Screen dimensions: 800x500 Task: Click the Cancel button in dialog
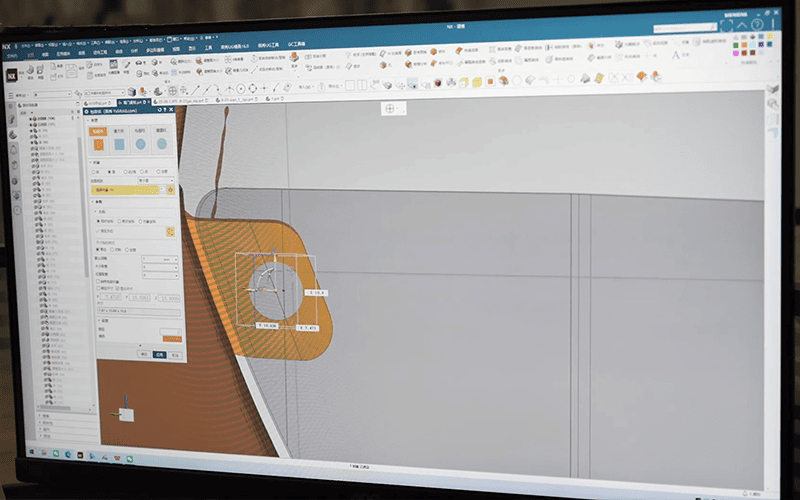175,355
